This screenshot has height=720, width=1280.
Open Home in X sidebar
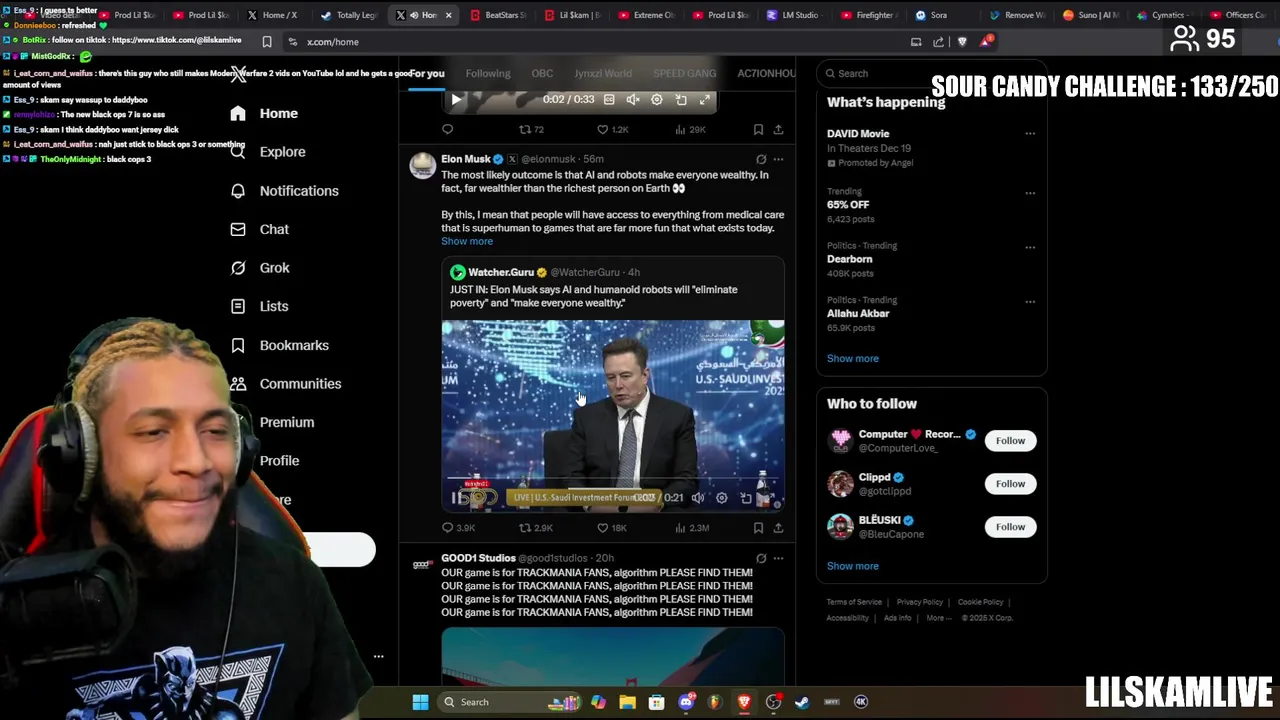(264, 113)
